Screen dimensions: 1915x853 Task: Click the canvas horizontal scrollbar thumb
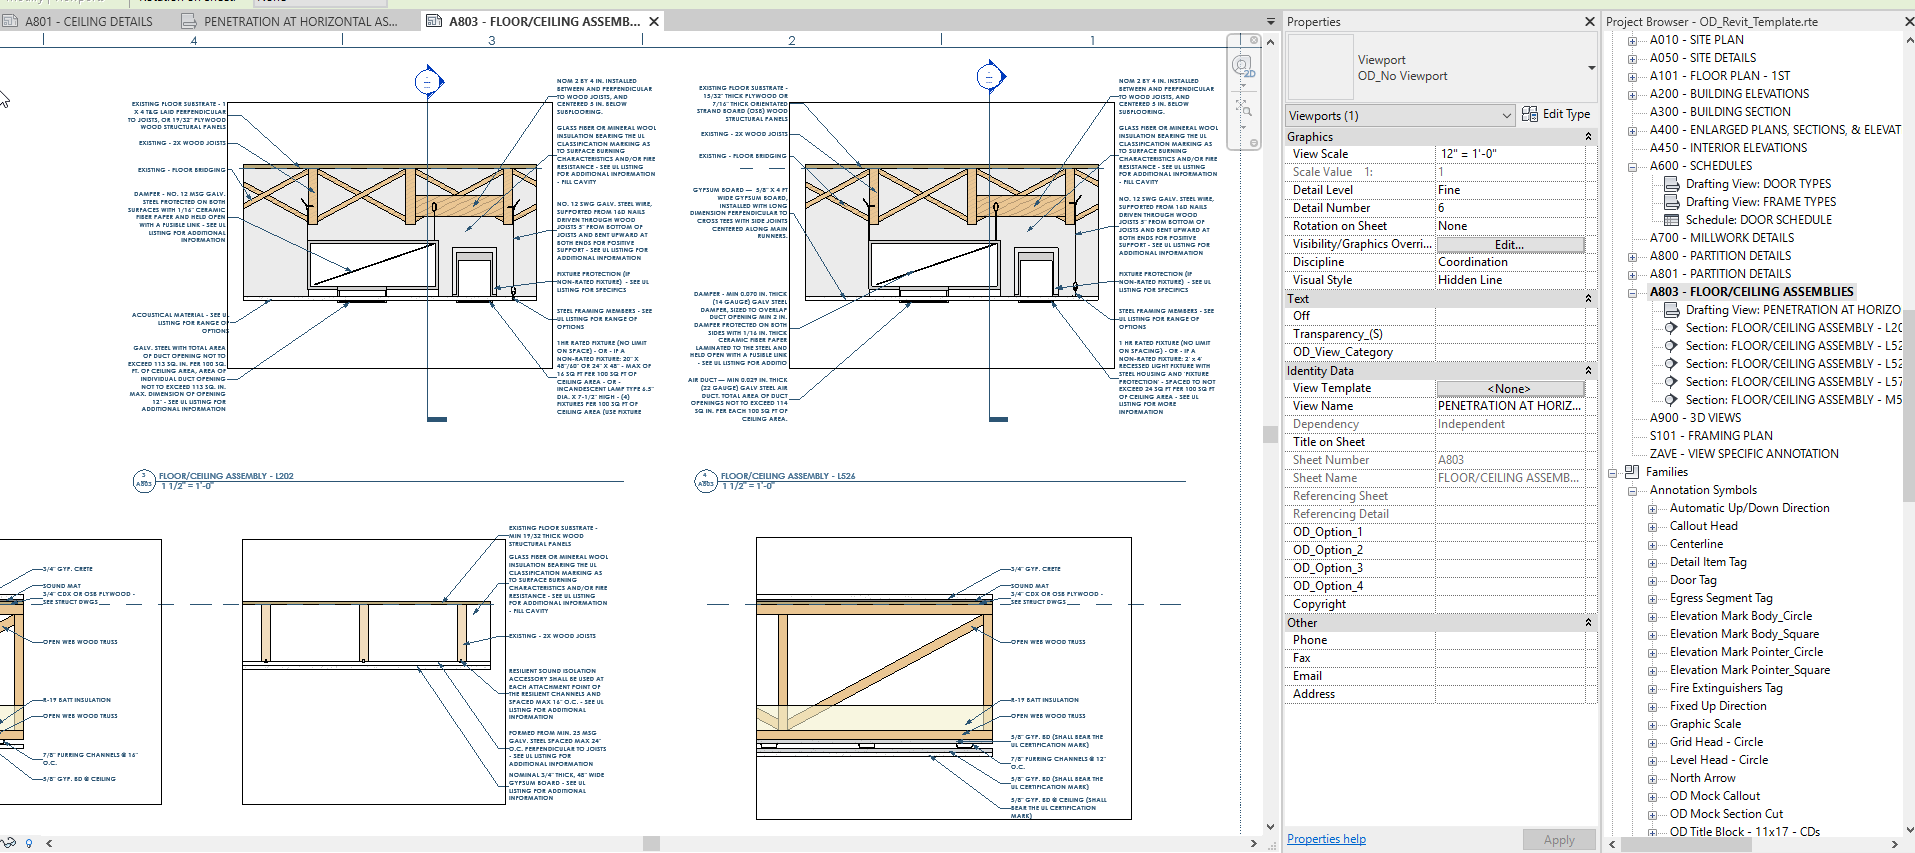[651, 844]
